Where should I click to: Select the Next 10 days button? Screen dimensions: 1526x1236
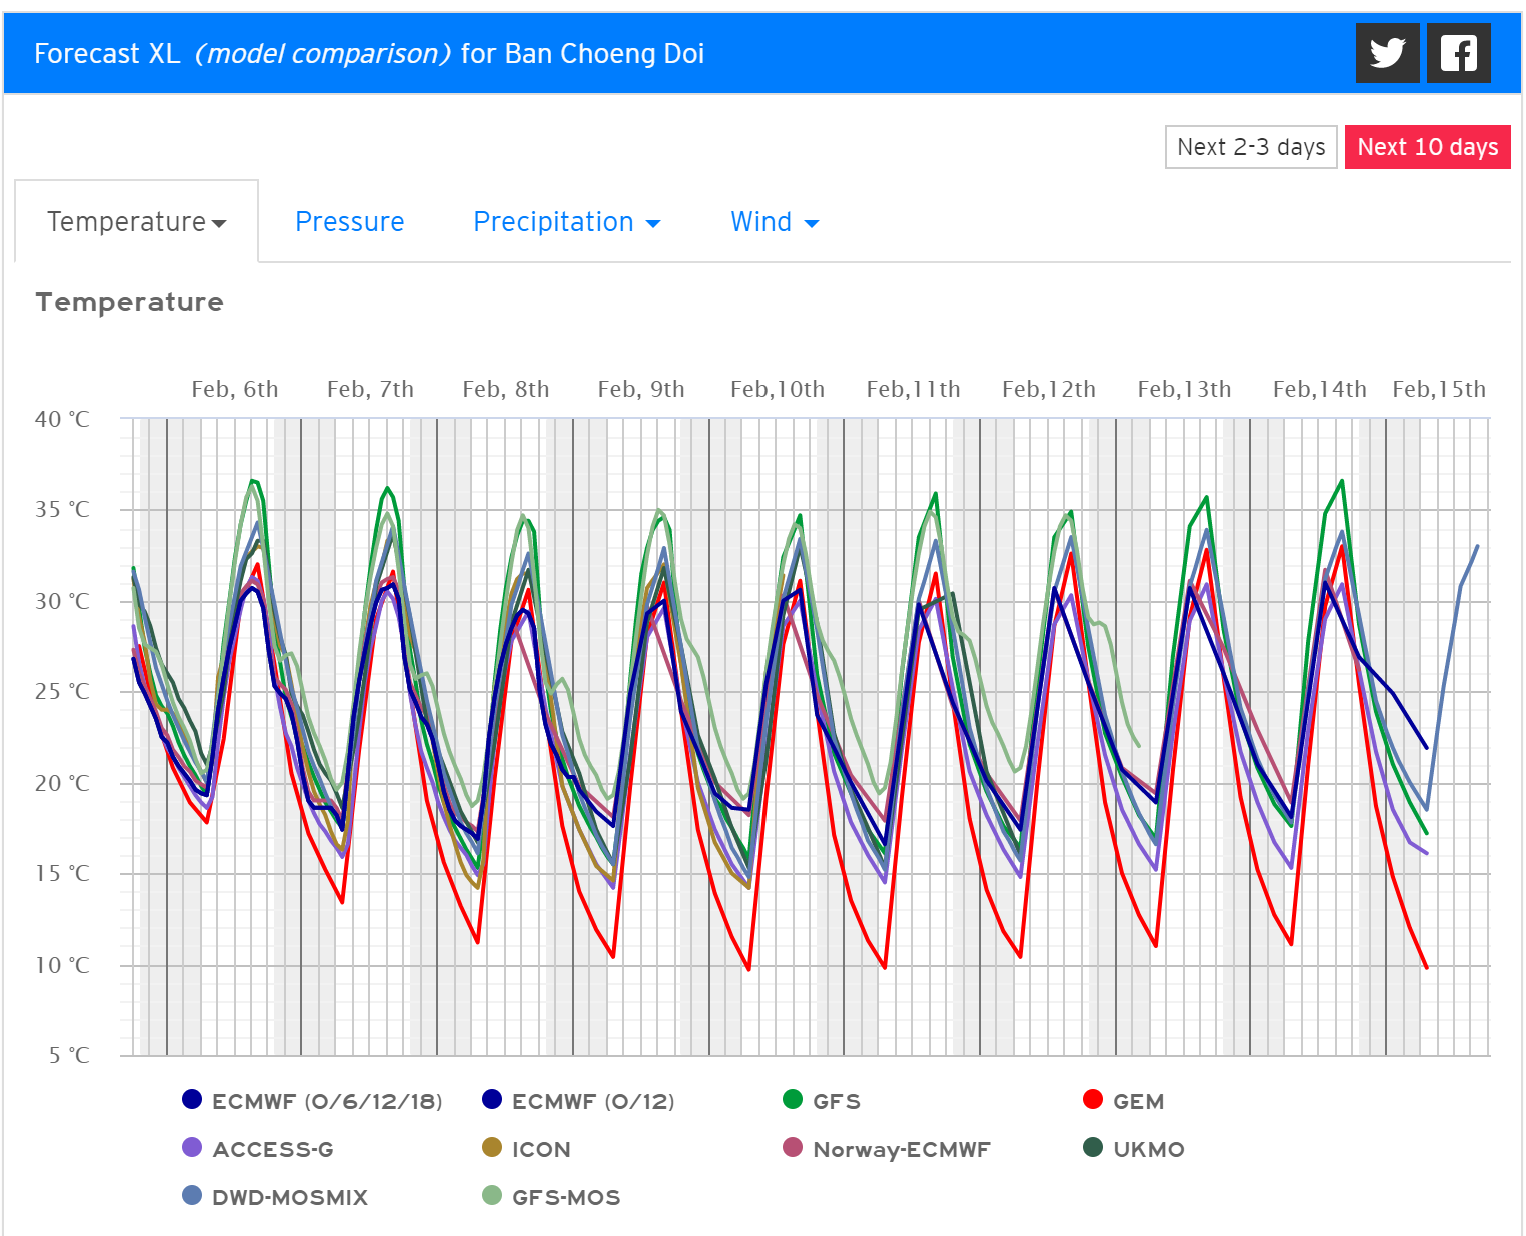[1427, 147]
